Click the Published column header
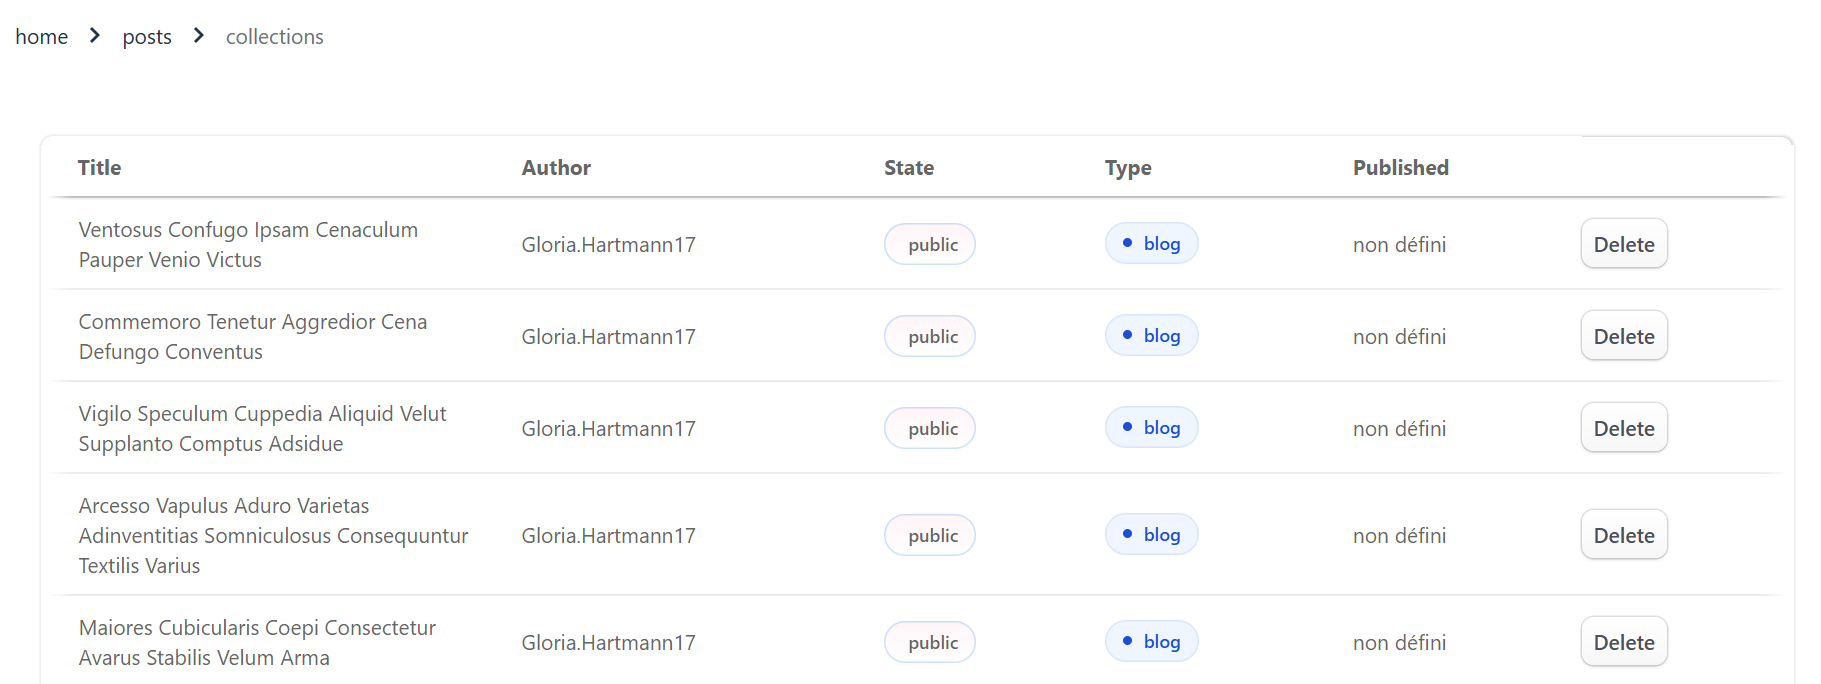Screen dimensions: 1821x684 pos(1400,168)
